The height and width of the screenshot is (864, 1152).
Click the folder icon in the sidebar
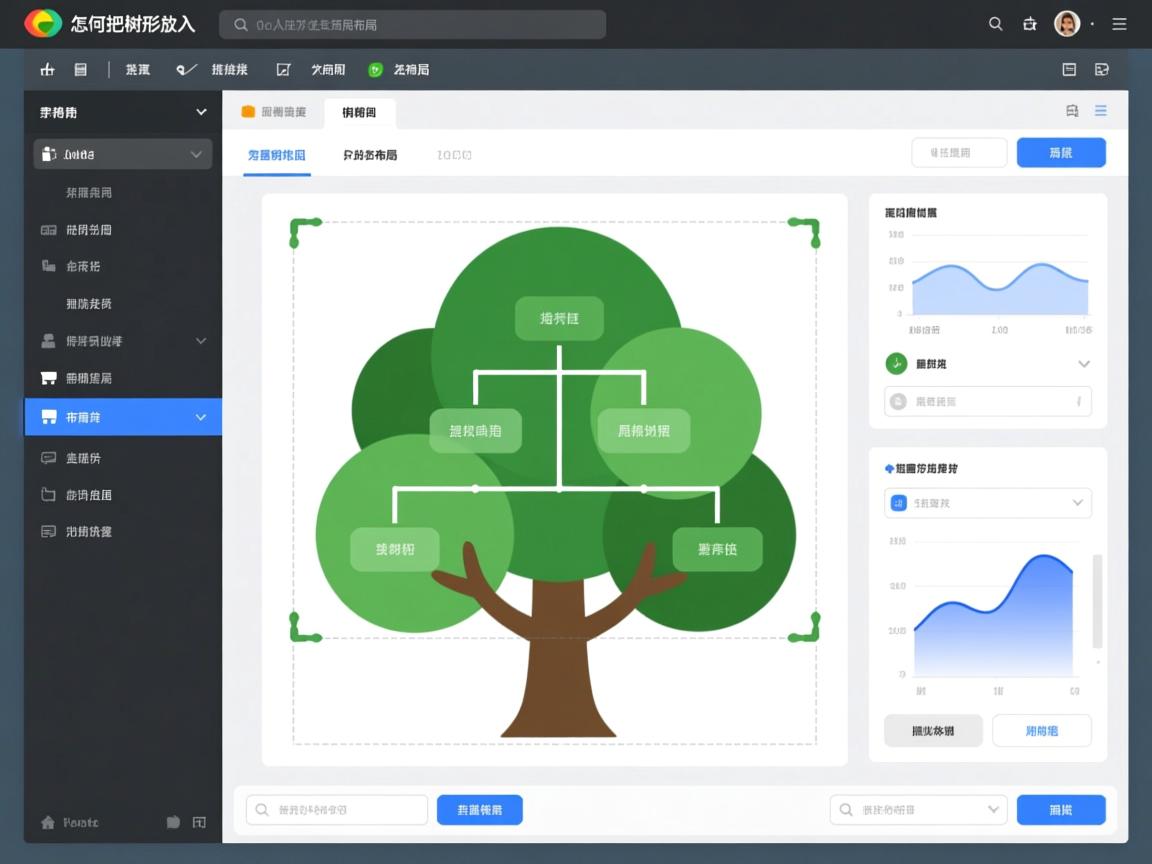[x=48, y=494]
